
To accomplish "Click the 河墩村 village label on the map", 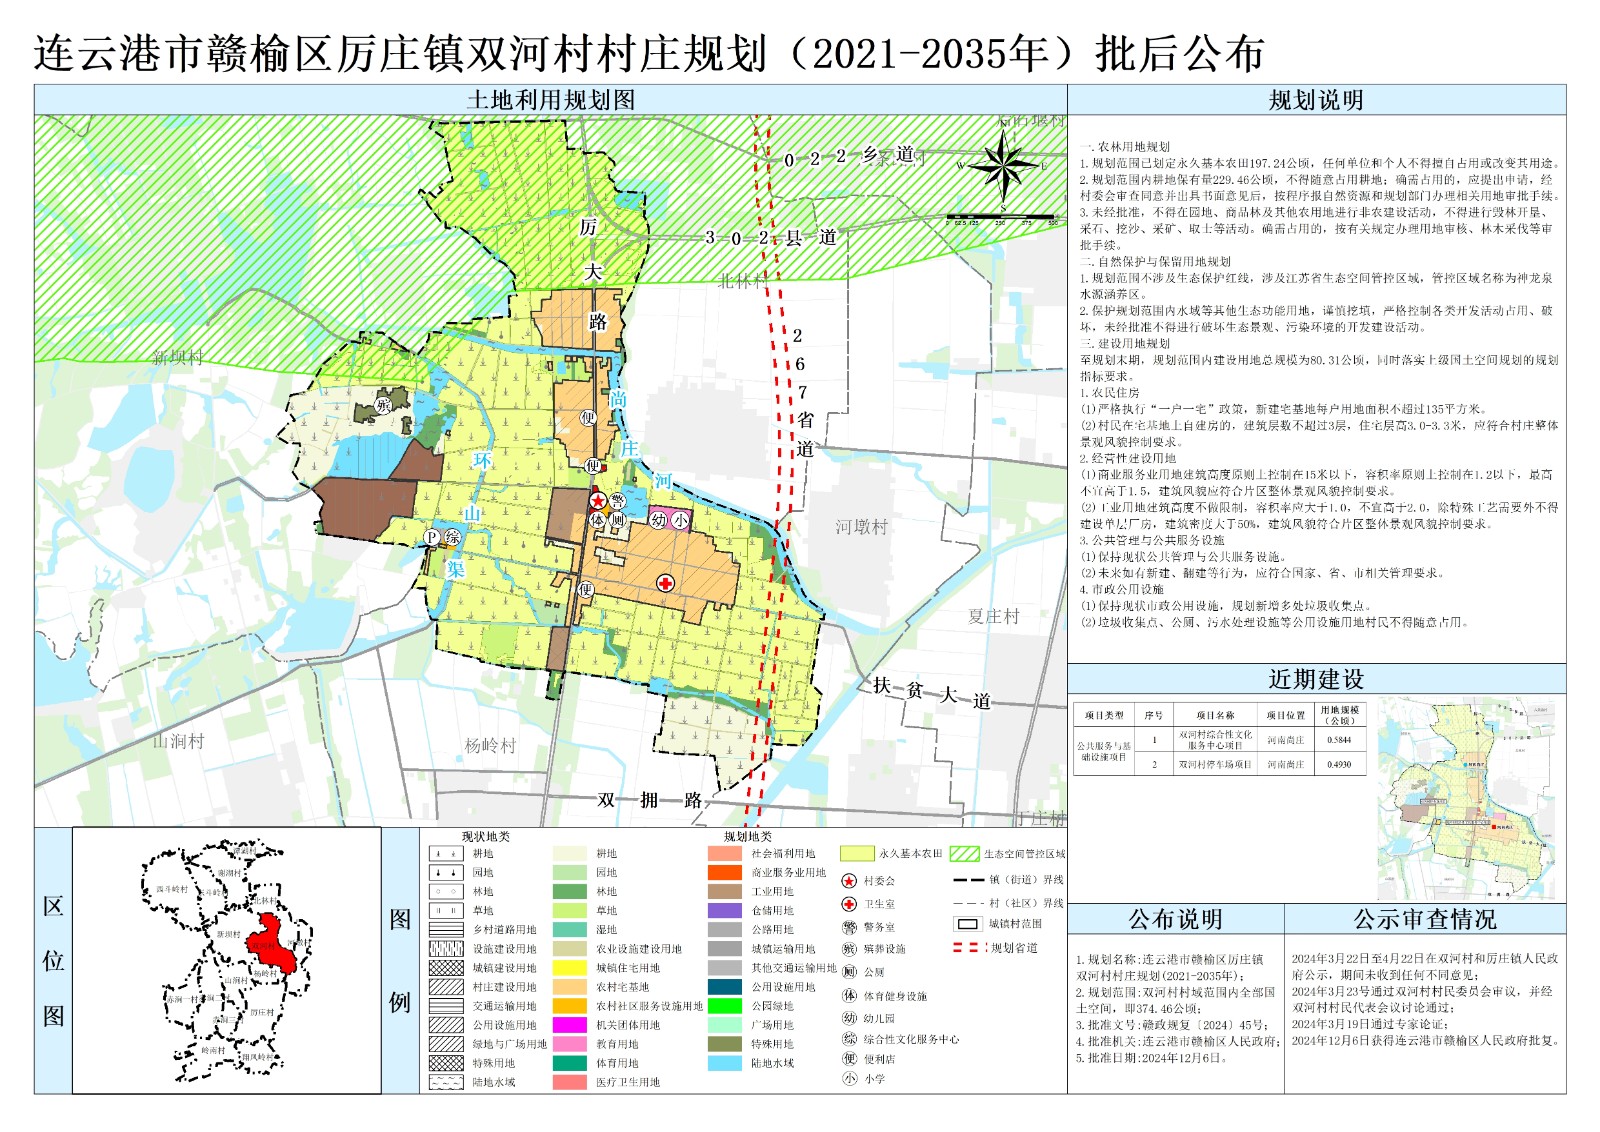I will pyautogui.click(x=862, y=527).
